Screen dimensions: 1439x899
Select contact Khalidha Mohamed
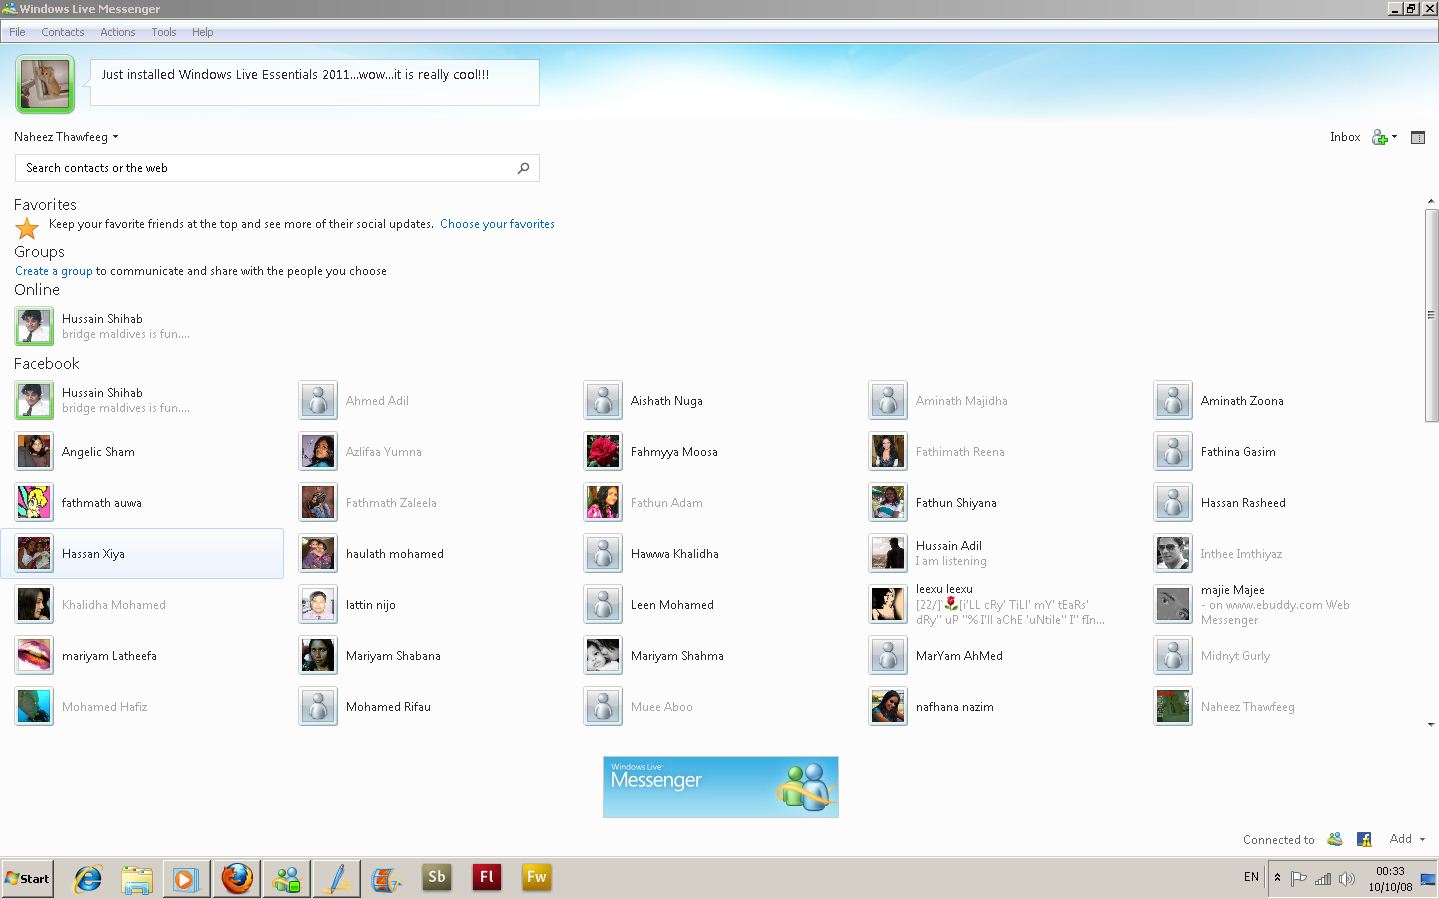(x=114, y=605)
